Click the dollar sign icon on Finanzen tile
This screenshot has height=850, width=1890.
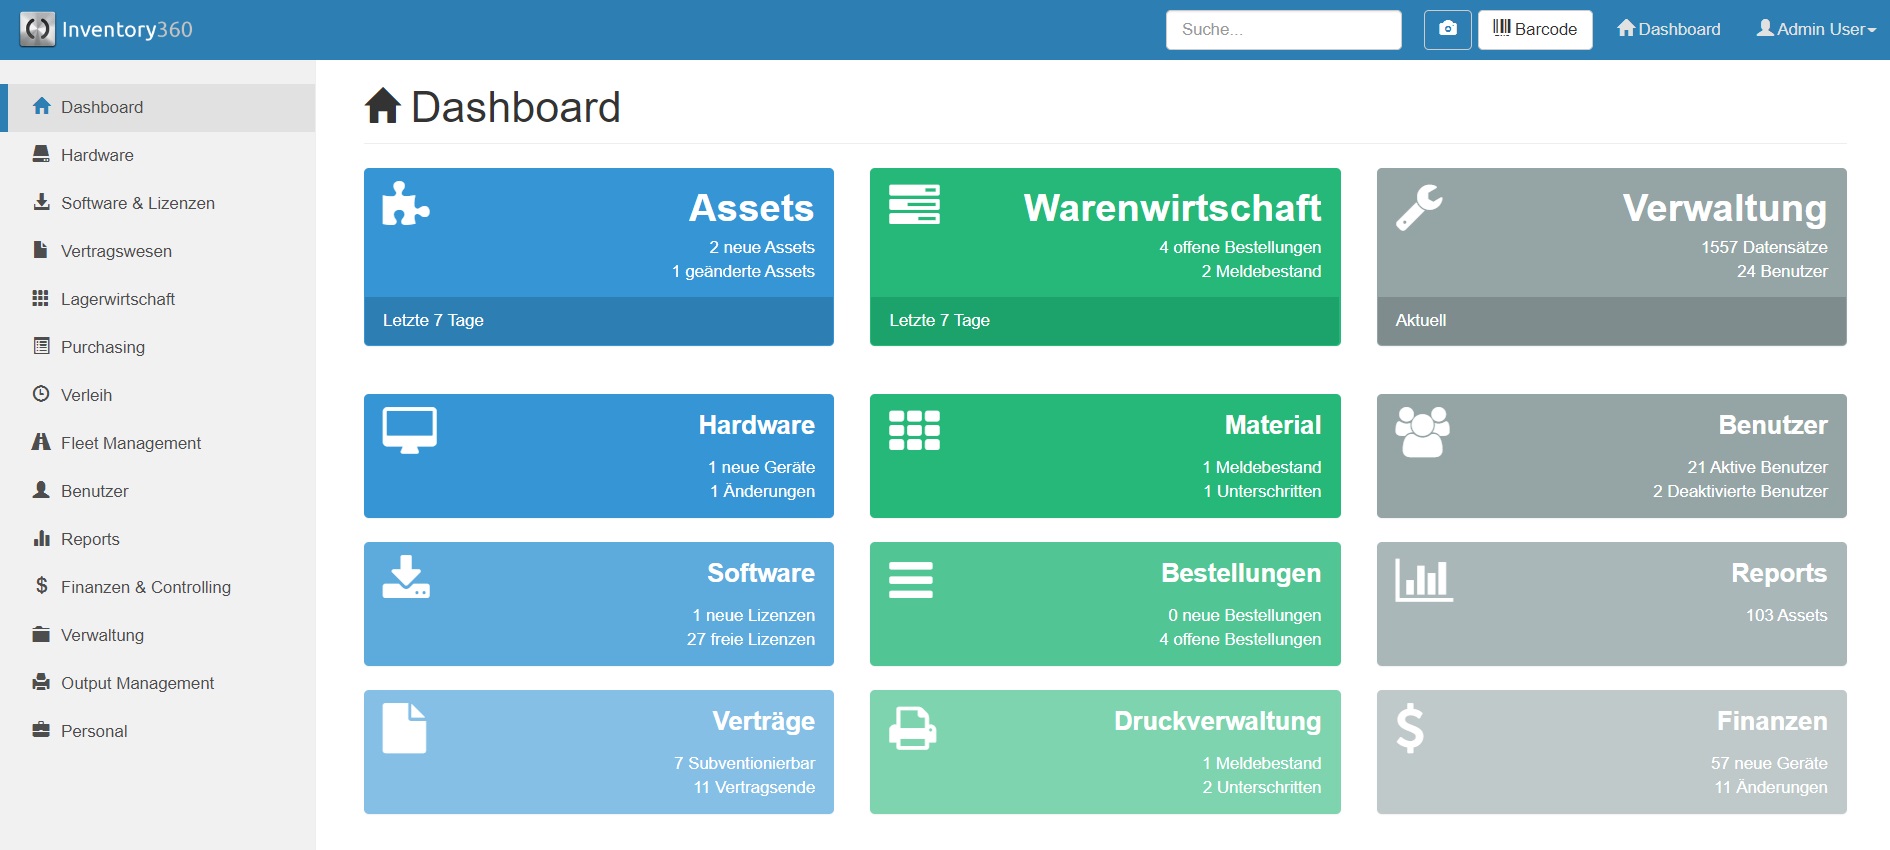(1410, 728)
